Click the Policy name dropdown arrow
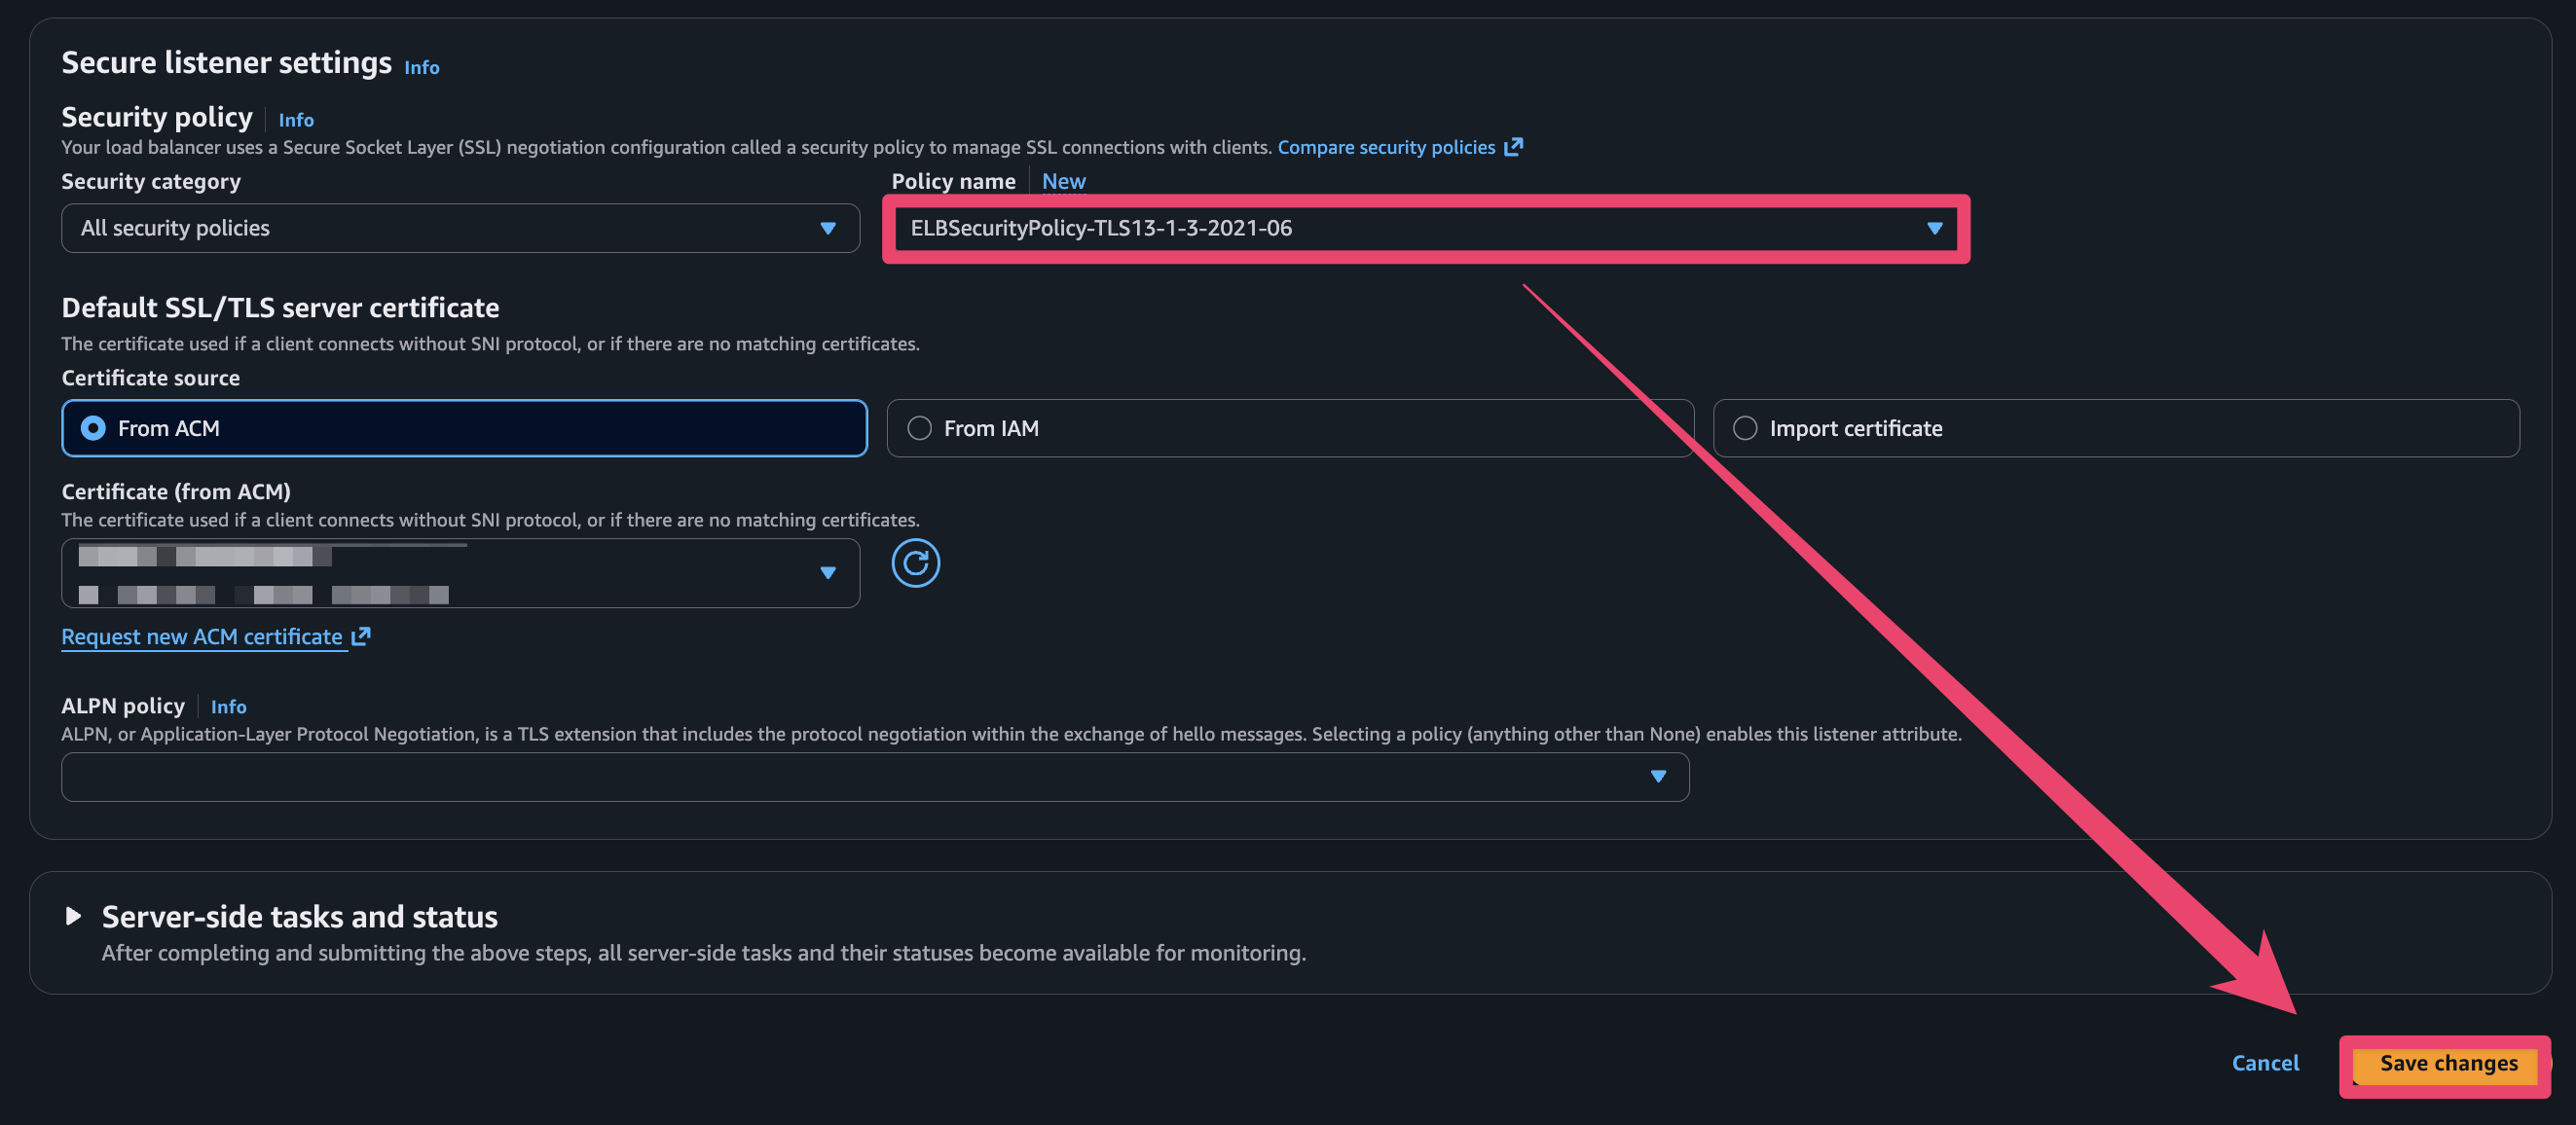Screen dimensions: 2576x1125 pos(1934,228)
